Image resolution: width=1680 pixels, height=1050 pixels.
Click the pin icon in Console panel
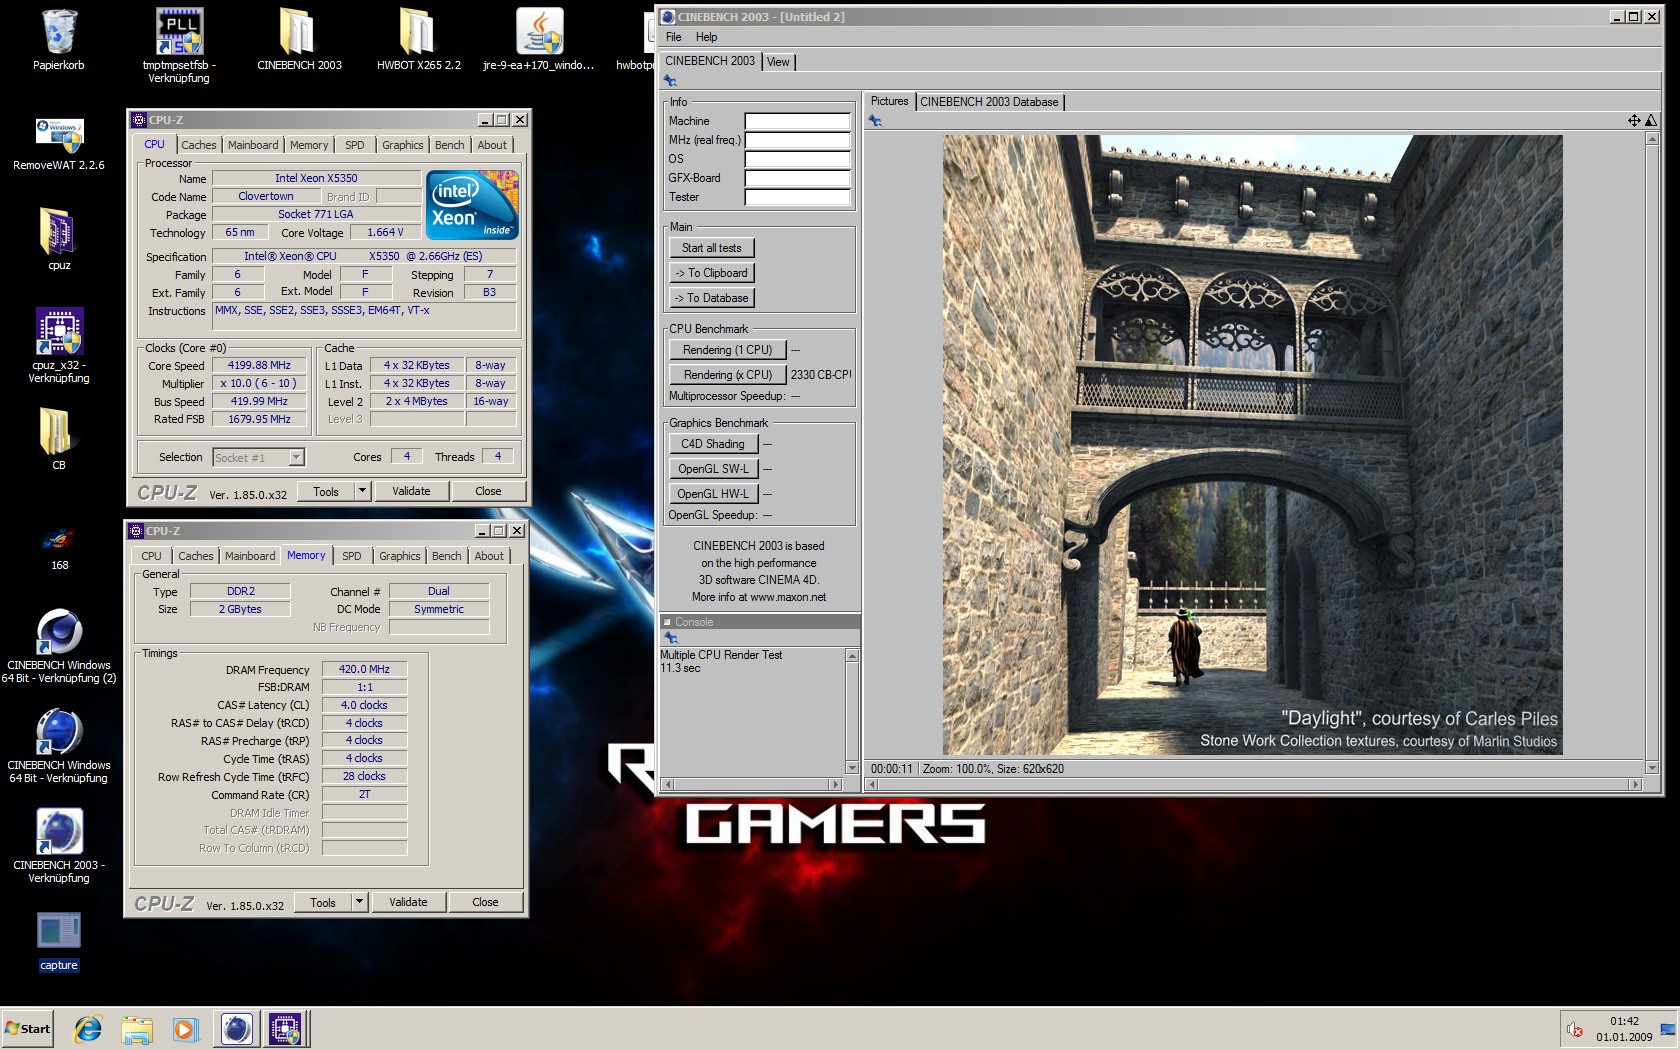pyautogui.click(x=671, y=638)
